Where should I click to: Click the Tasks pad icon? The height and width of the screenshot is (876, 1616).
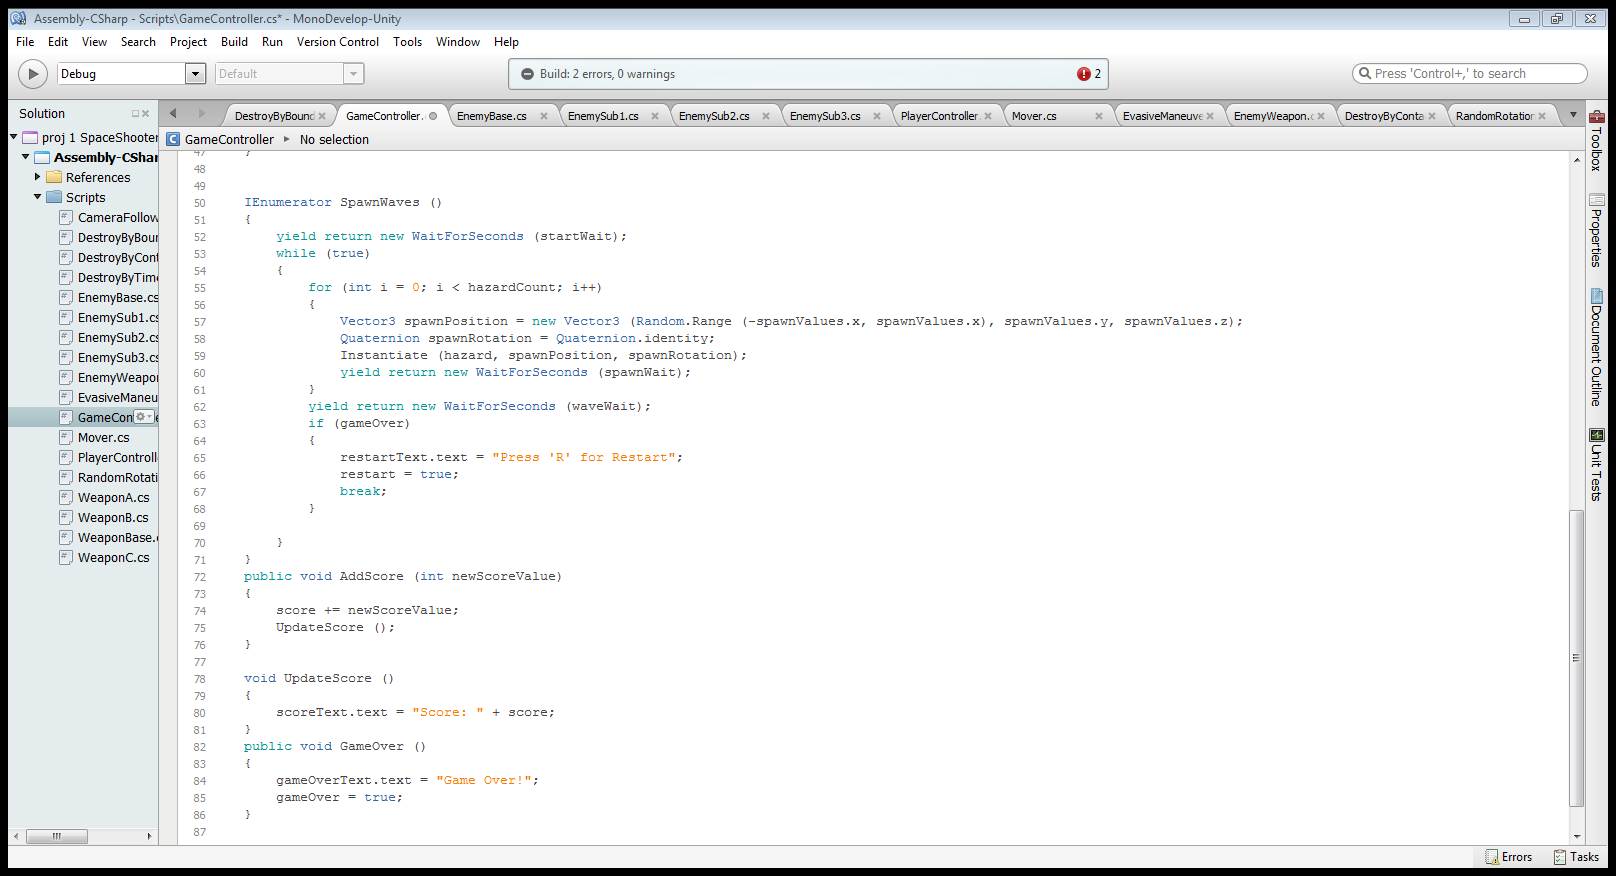(x=1559, y=857)
